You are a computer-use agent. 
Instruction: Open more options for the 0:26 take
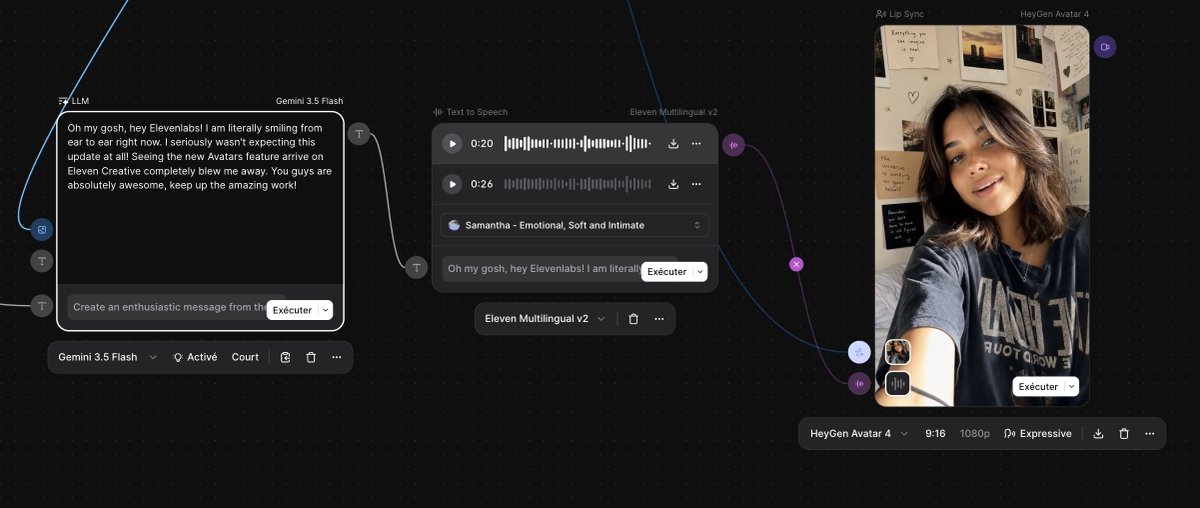696,184
